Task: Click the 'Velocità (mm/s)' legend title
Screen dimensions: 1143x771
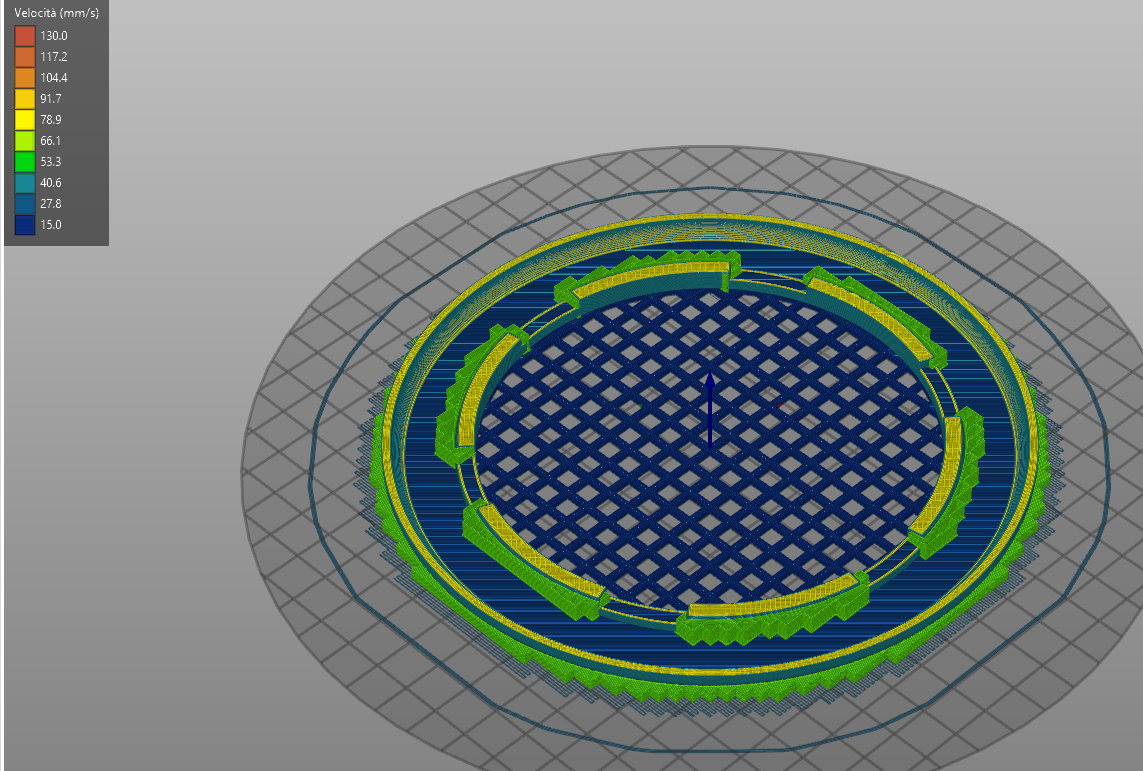Action: 57,13
